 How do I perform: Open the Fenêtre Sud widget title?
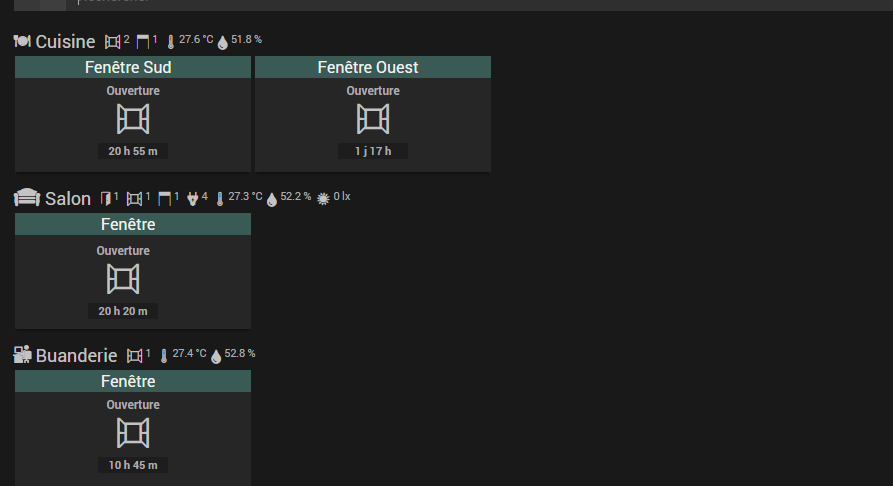pos(133,68)
